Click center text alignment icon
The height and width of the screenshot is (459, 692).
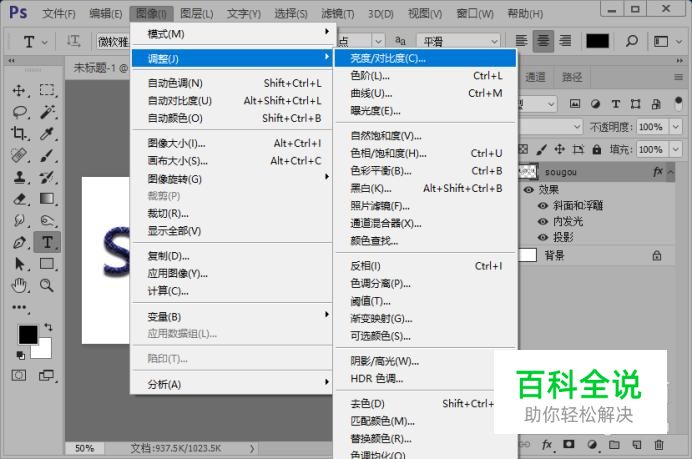(x=543, y=41)
